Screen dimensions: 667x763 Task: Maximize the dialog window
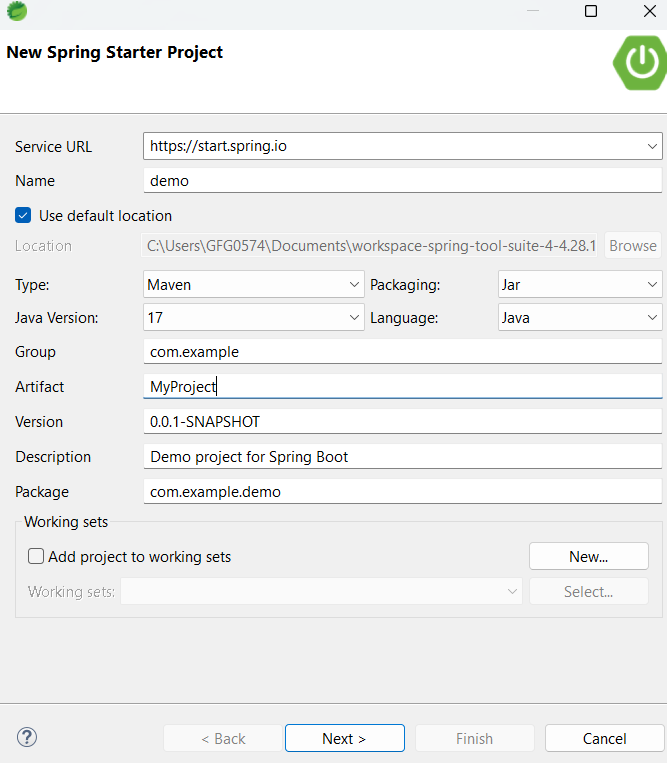click(591, 11)
